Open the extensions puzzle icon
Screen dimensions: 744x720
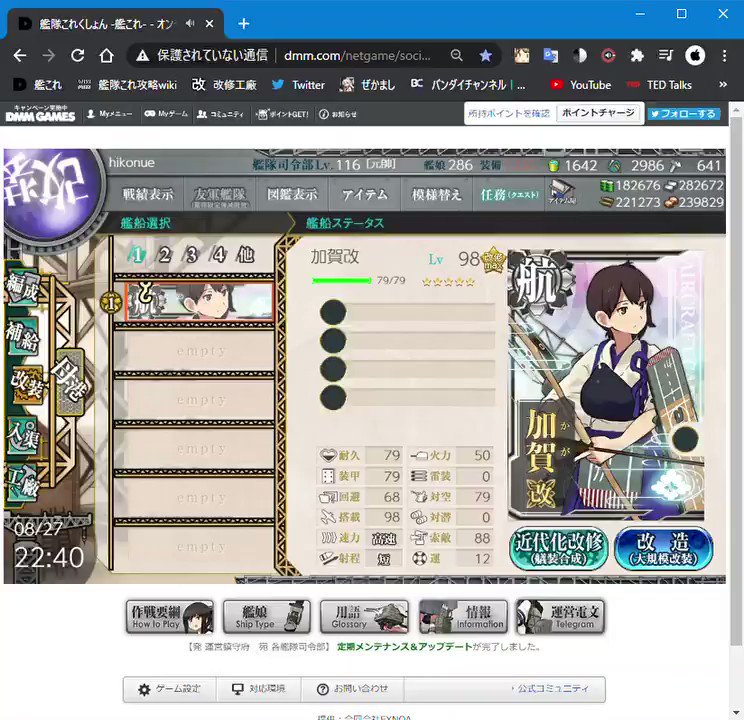coord(637,56)
